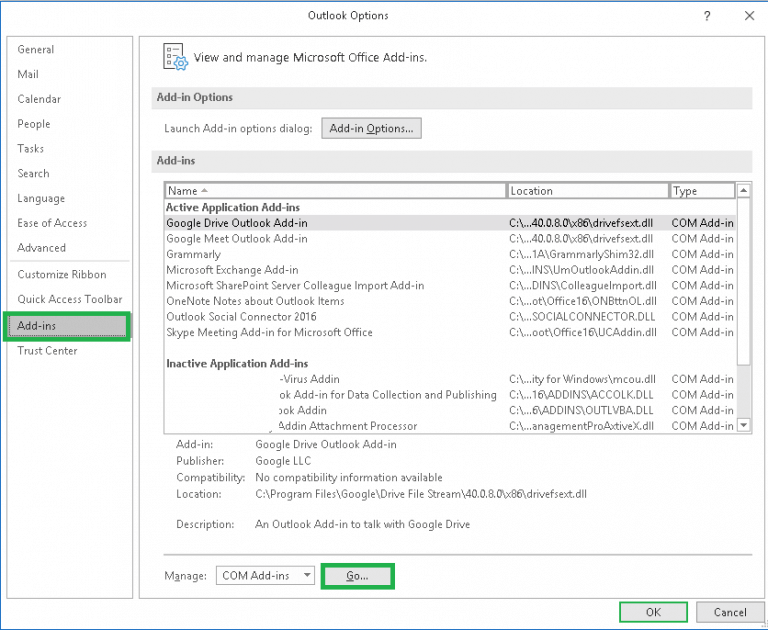Click the Help question mark icon
The image size is (768, 630).
(707, 16)
